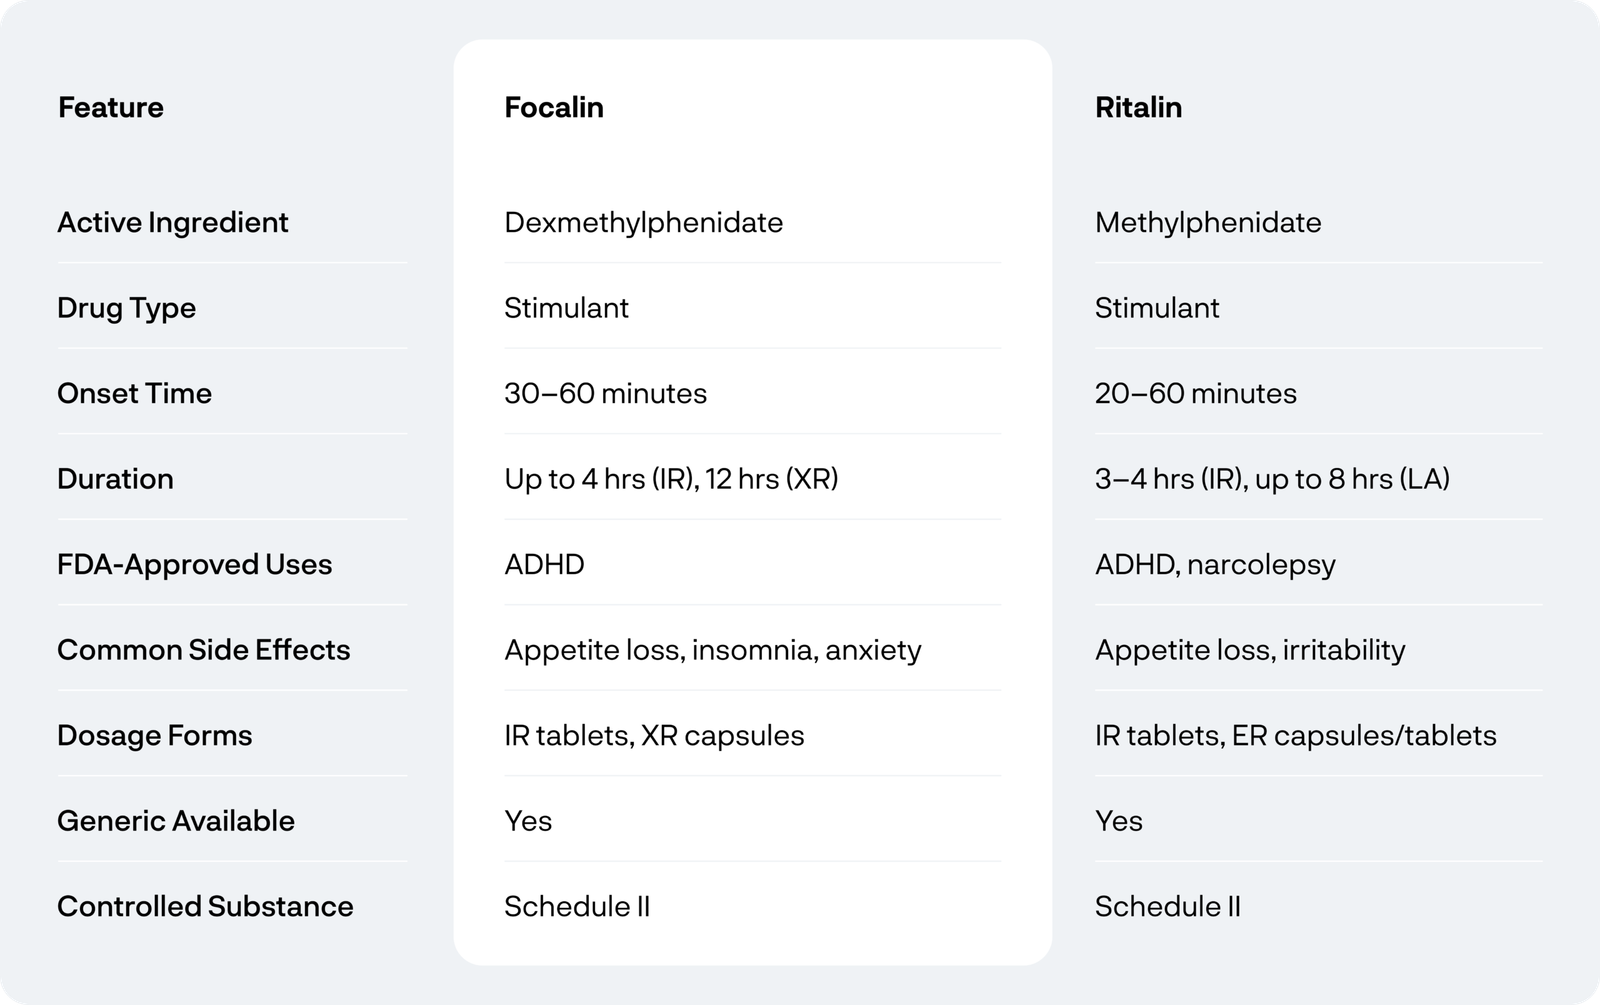Select the ADHD, narcolepsy cell
The image size is (1600, 1005).
pos(1215,564)
